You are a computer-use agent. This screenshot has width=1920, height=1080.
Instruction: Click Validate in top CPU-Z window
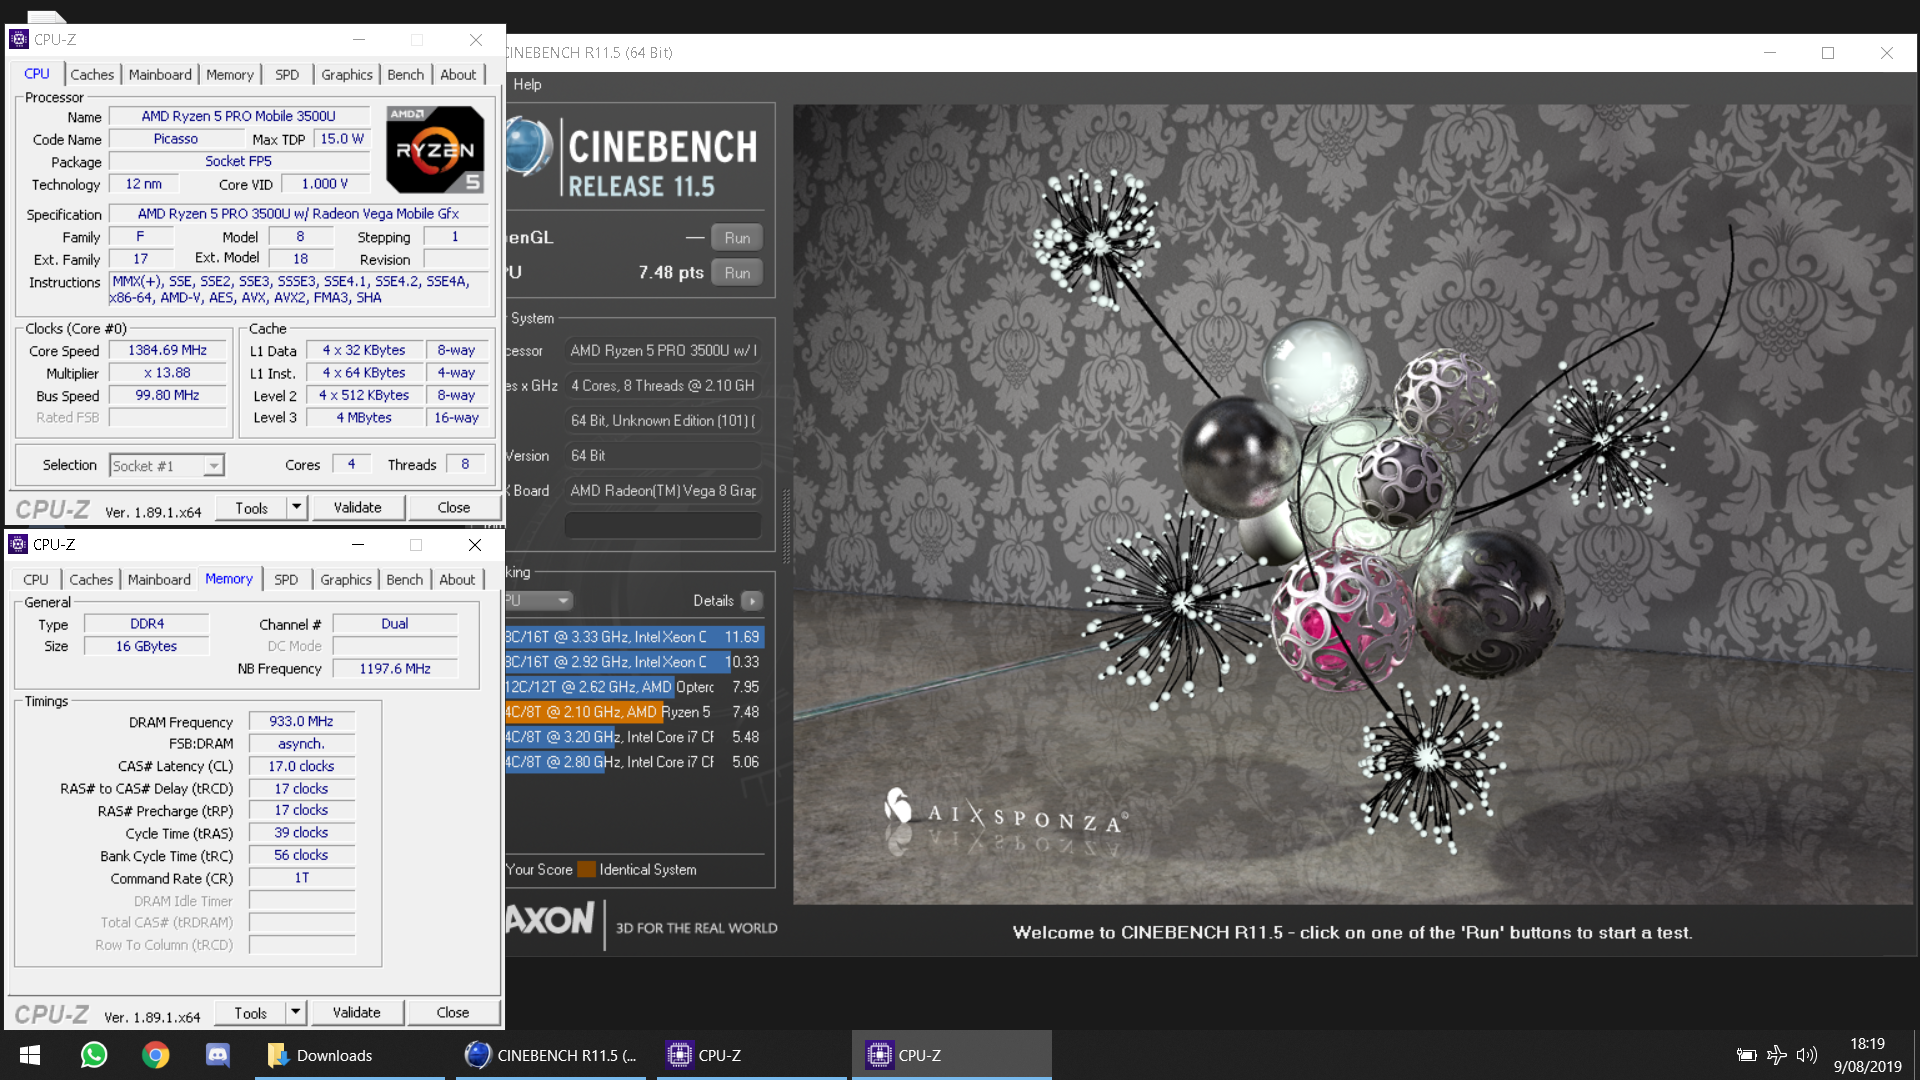358,508
